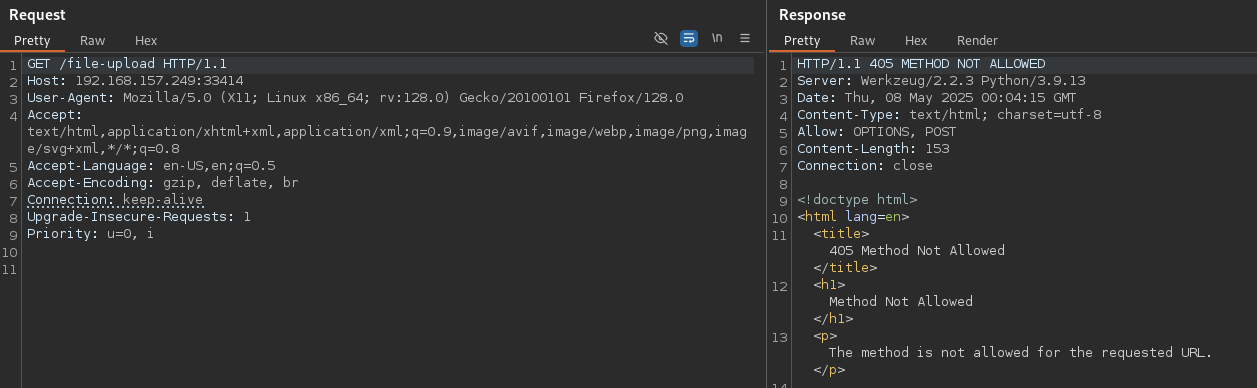Image resolution: width=1257 pixels, height=388 pixels.
Task: Click the Content-Type: text/html; charset=utf-8 line
Action: (x=949, y=115)
